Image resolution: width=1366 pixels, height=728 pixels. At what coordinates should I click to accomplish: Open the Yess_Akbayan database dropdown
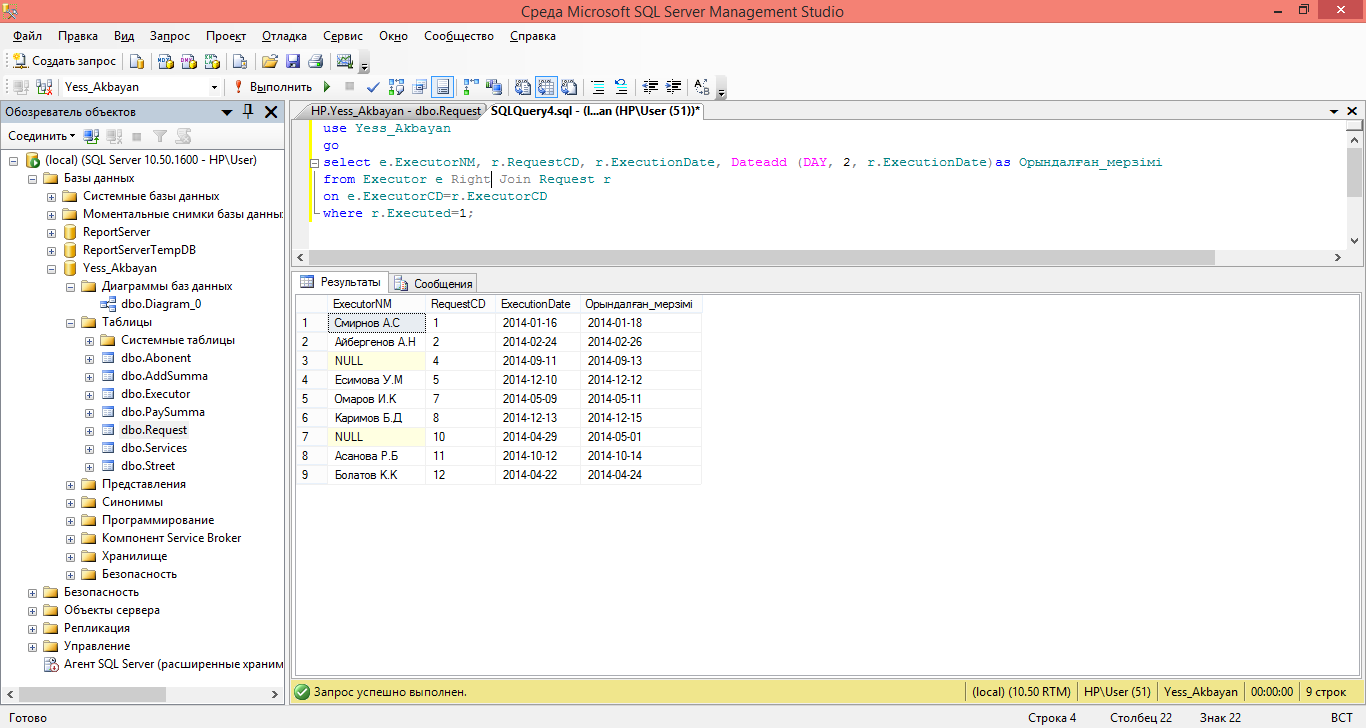[x=214, y=87]
